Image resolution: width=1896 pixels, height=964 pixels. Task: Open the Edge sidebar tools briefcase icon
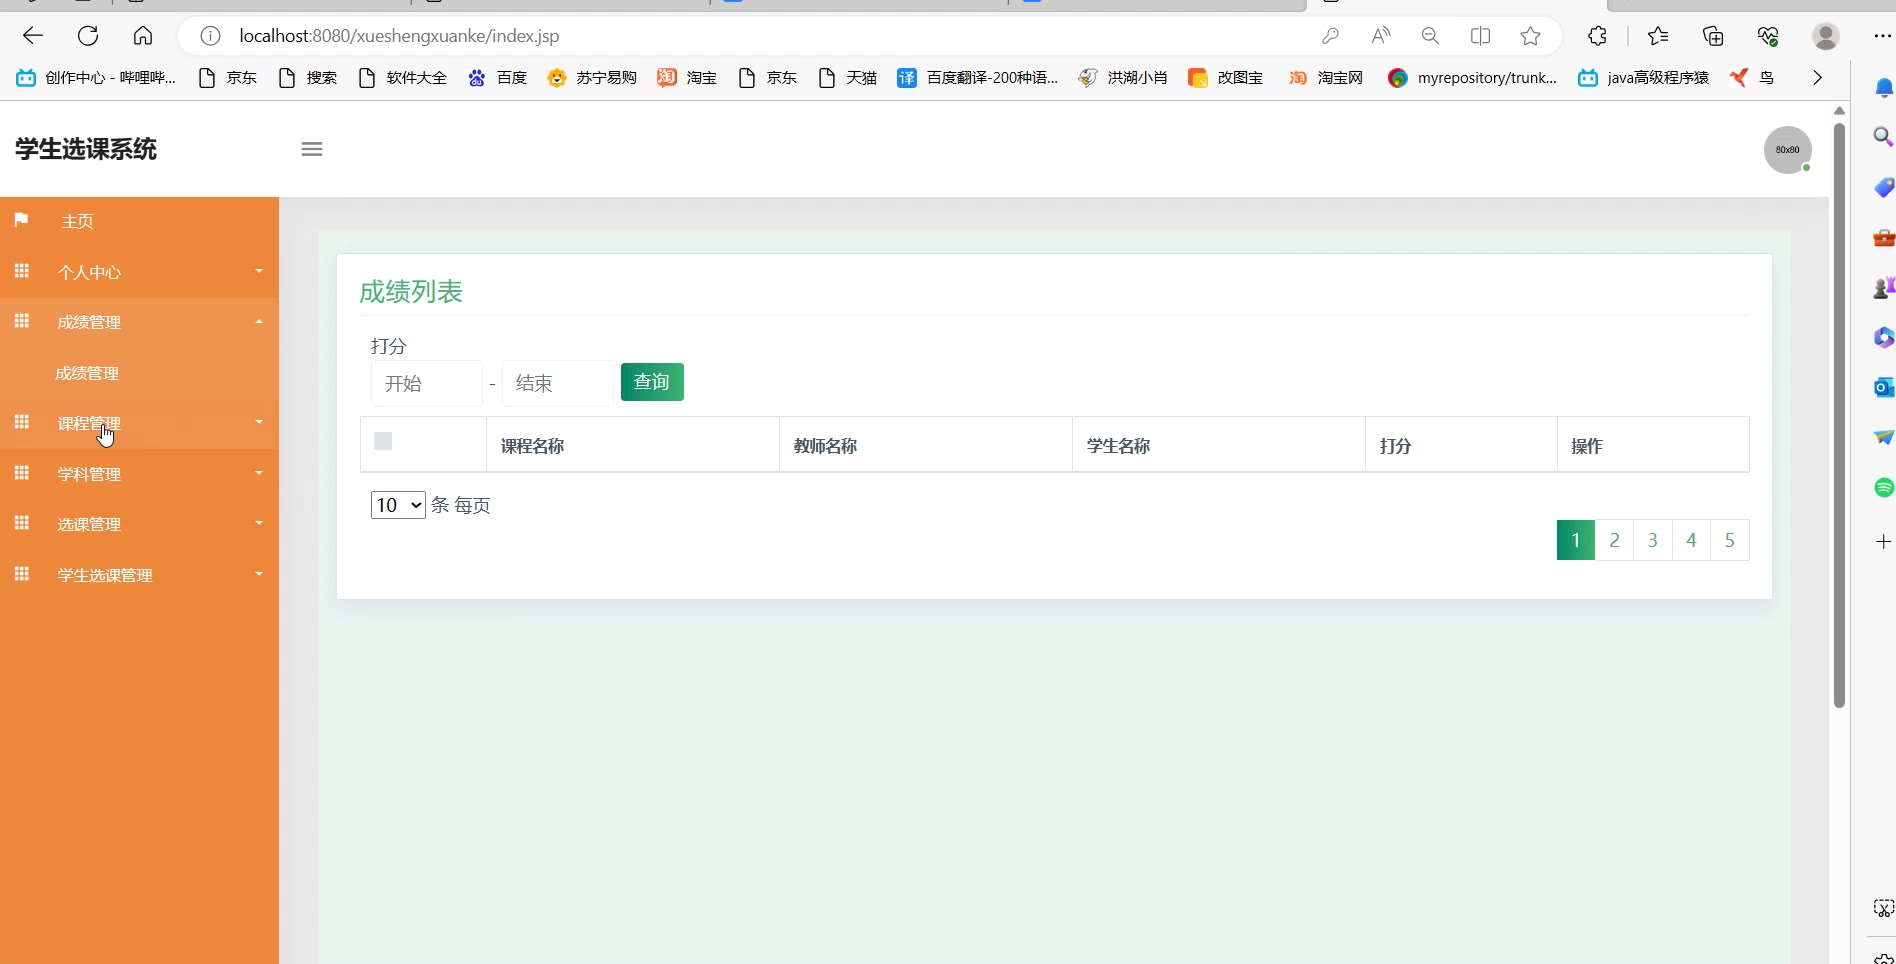(1884, 238)
